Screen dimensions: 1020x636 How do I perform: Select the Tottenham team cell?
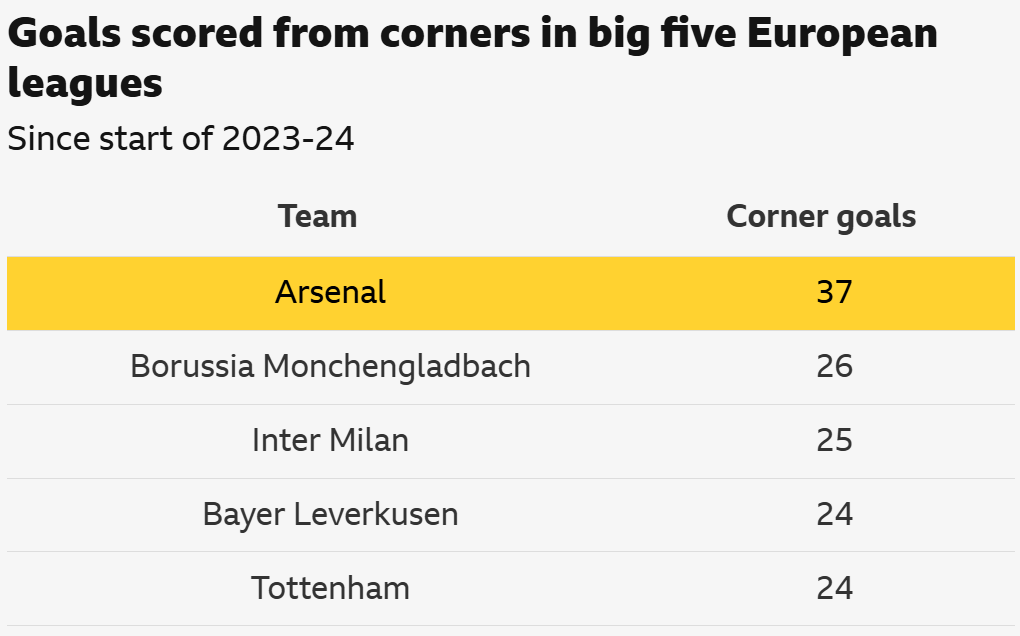click(330, 588)
